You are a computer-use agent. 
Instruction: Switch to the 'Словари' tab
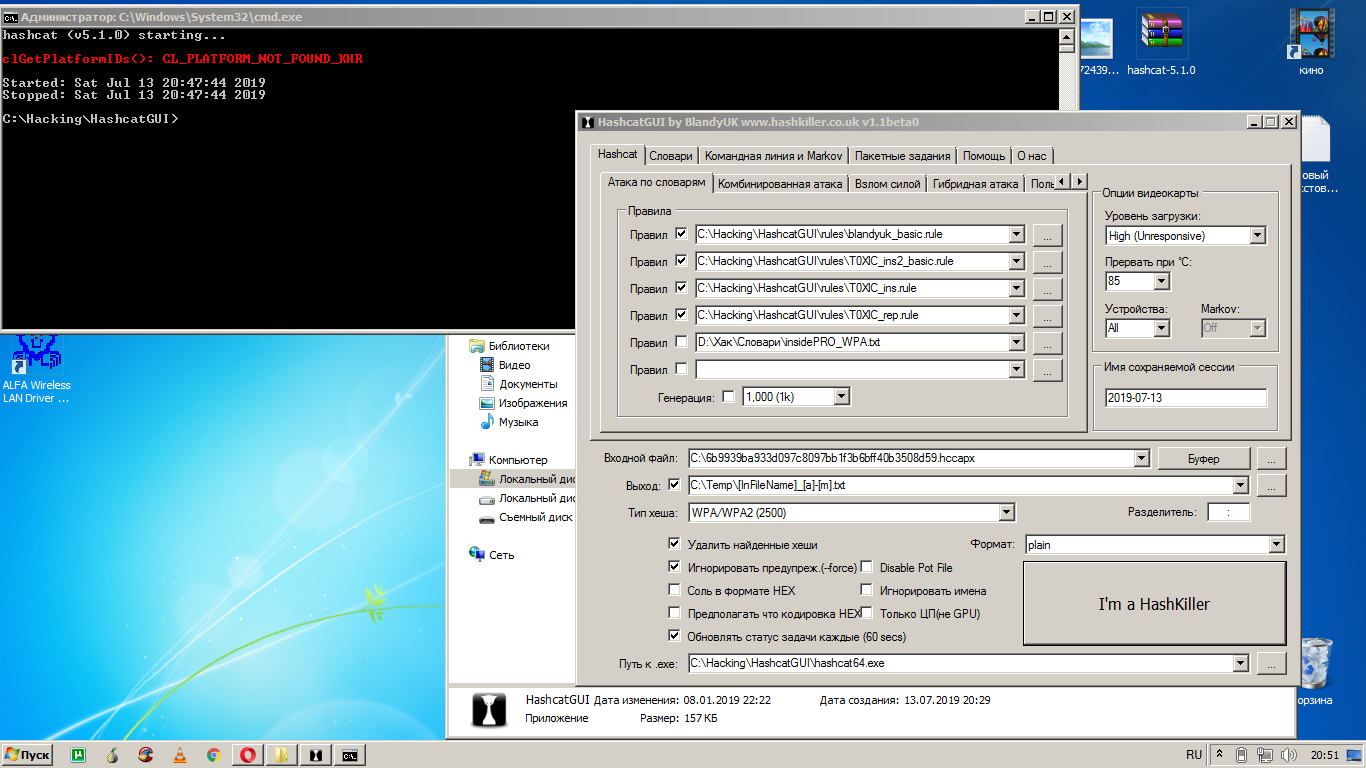pyautogui.click(x=670, y=156)
